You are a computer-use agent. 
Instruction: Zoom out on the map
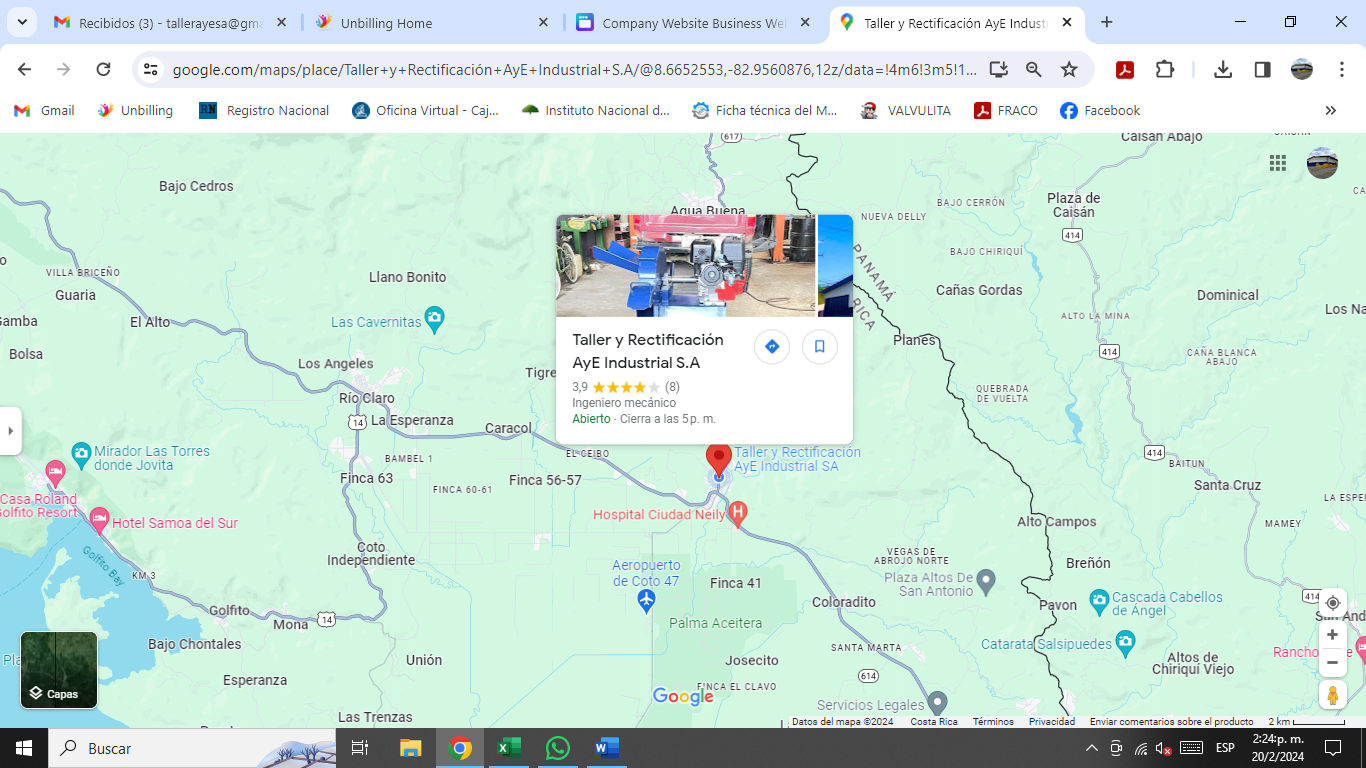click(1332, 662)
